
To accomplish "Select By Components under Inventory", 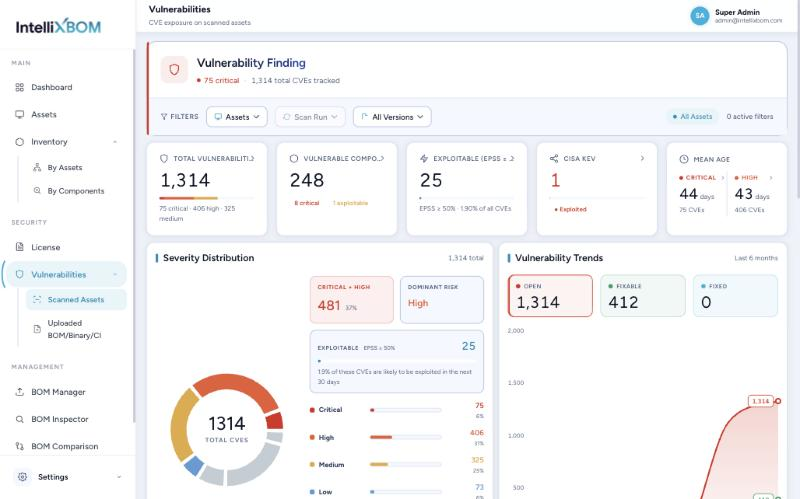I will [x=76, y=191].
